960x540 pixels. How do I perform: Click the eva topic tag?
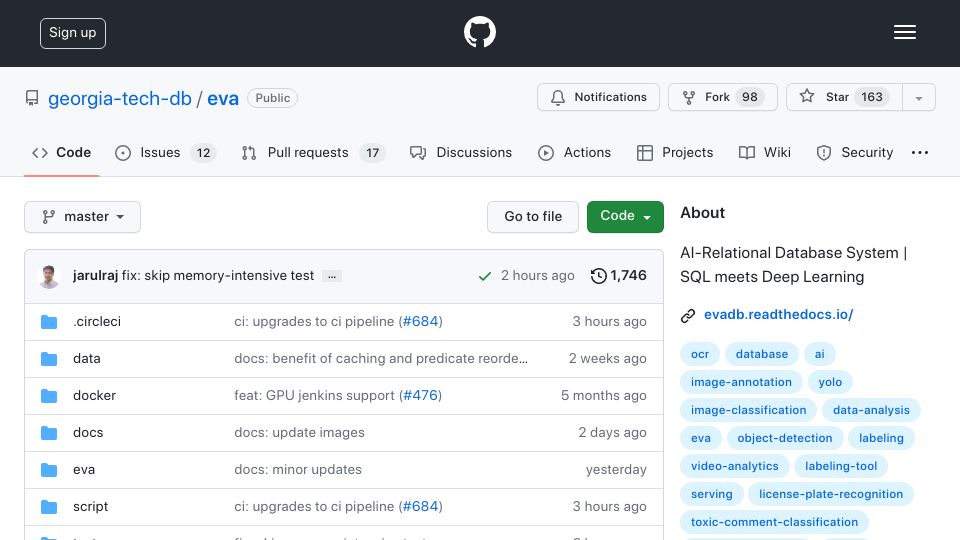click(700, 438)
